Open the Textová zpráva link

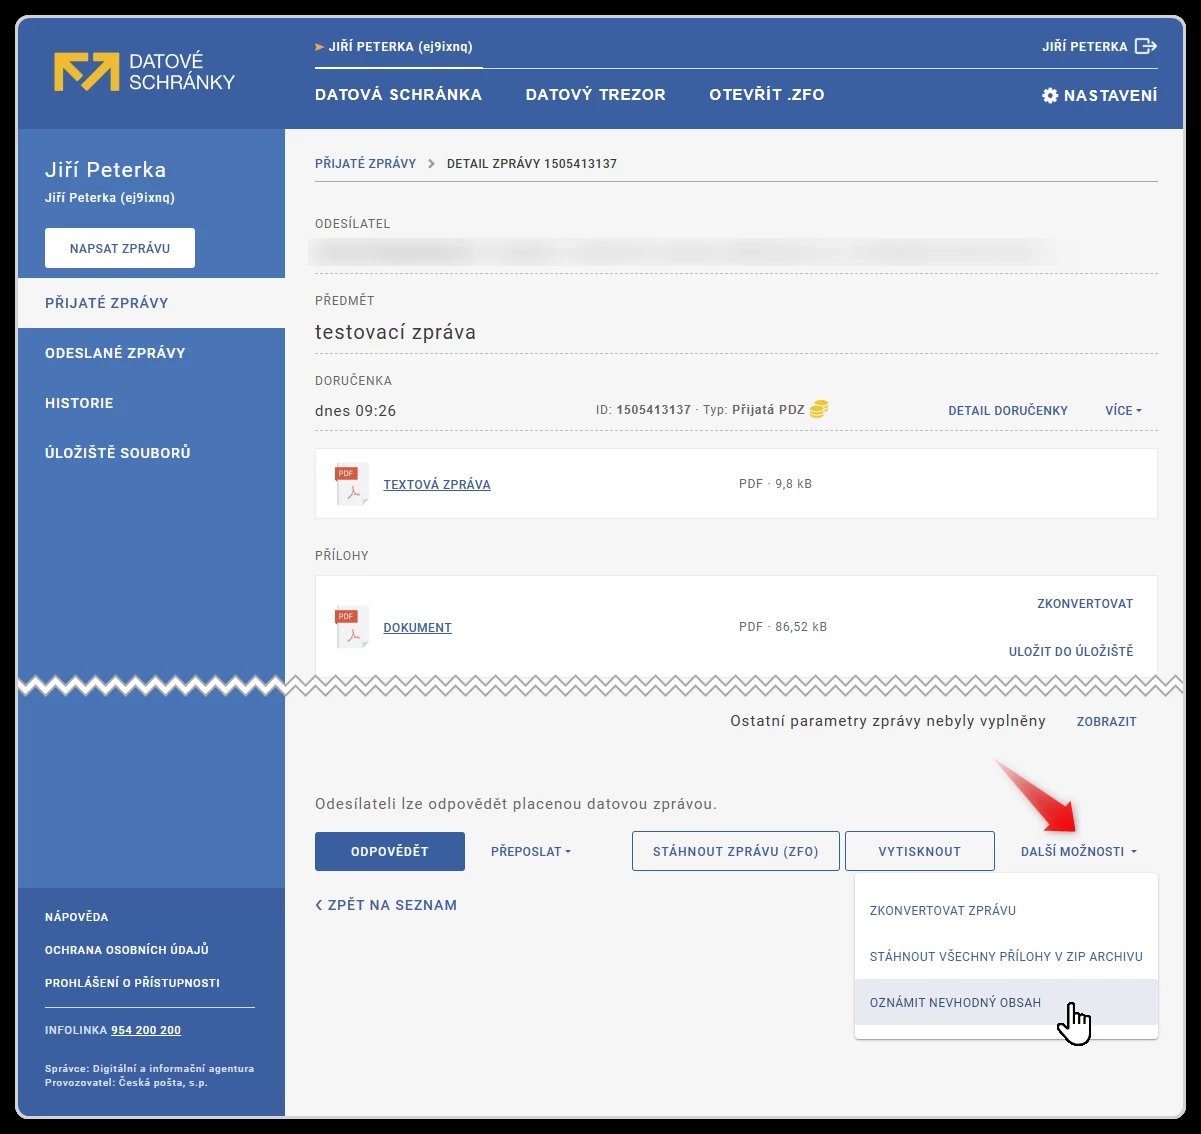(x=437, y=485)
